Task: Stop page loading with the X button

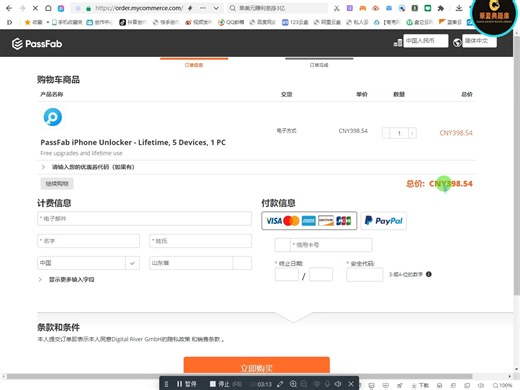Action: 35,8
